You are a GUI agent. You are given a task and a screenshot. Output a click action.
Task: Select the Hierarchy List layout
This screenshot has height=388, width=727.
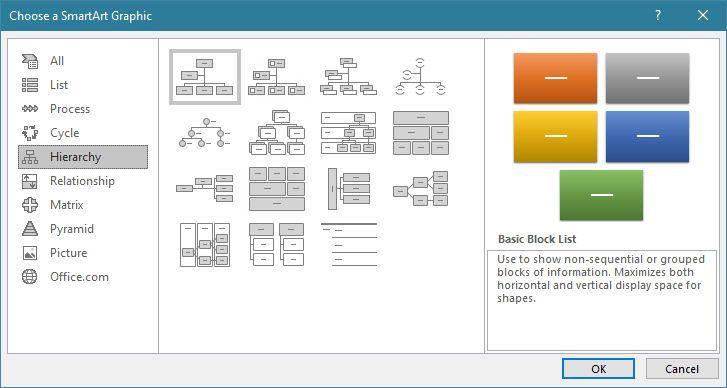pyautogui.click(x=277, y=244)
